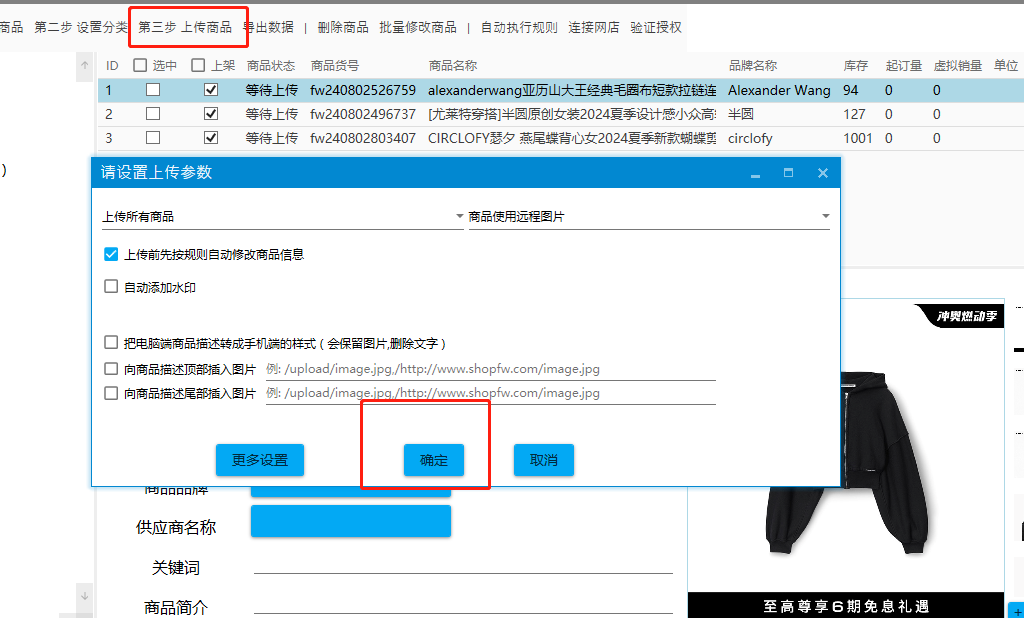This screenshot has width=1024, height=618.
Task: Expand the 商品使用远程图片 dropdown
Action: point(649,216)
